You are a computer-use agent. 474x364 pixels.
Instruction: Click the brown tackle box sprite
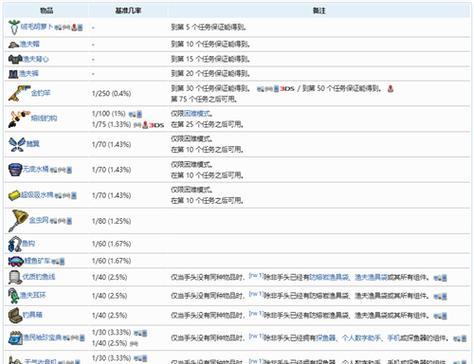coord(15,315)
